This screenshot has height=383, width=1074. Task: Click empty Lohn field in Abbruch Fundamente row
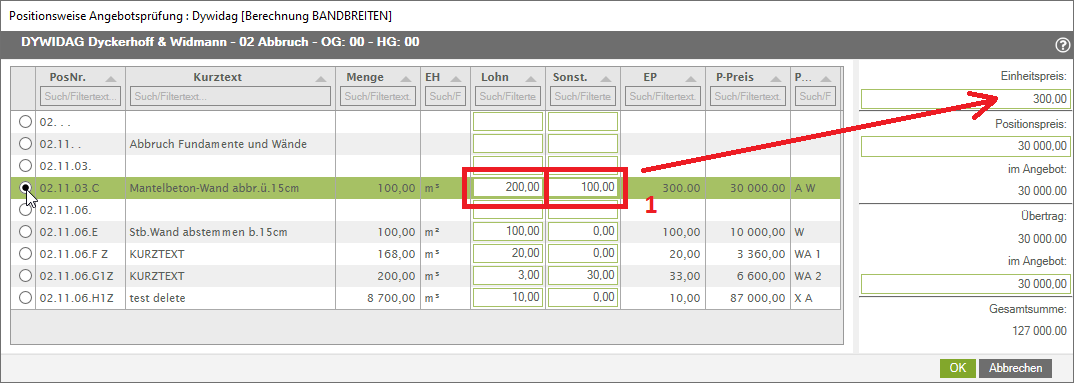point(508,144)
